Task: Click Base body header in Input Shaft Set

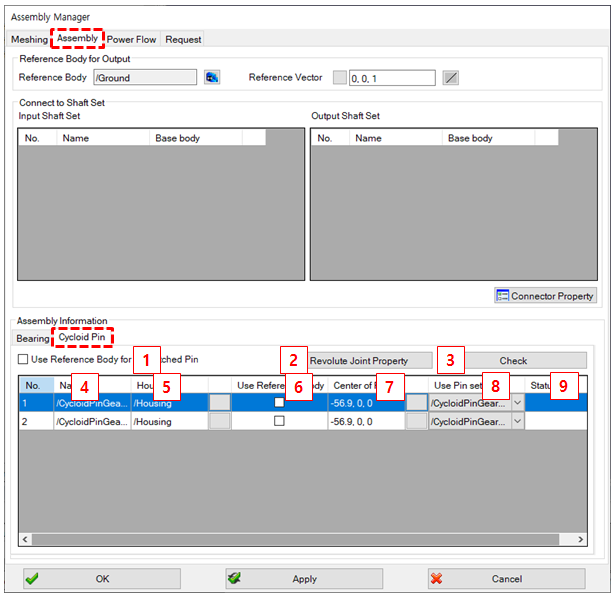Action: [196, 138]
